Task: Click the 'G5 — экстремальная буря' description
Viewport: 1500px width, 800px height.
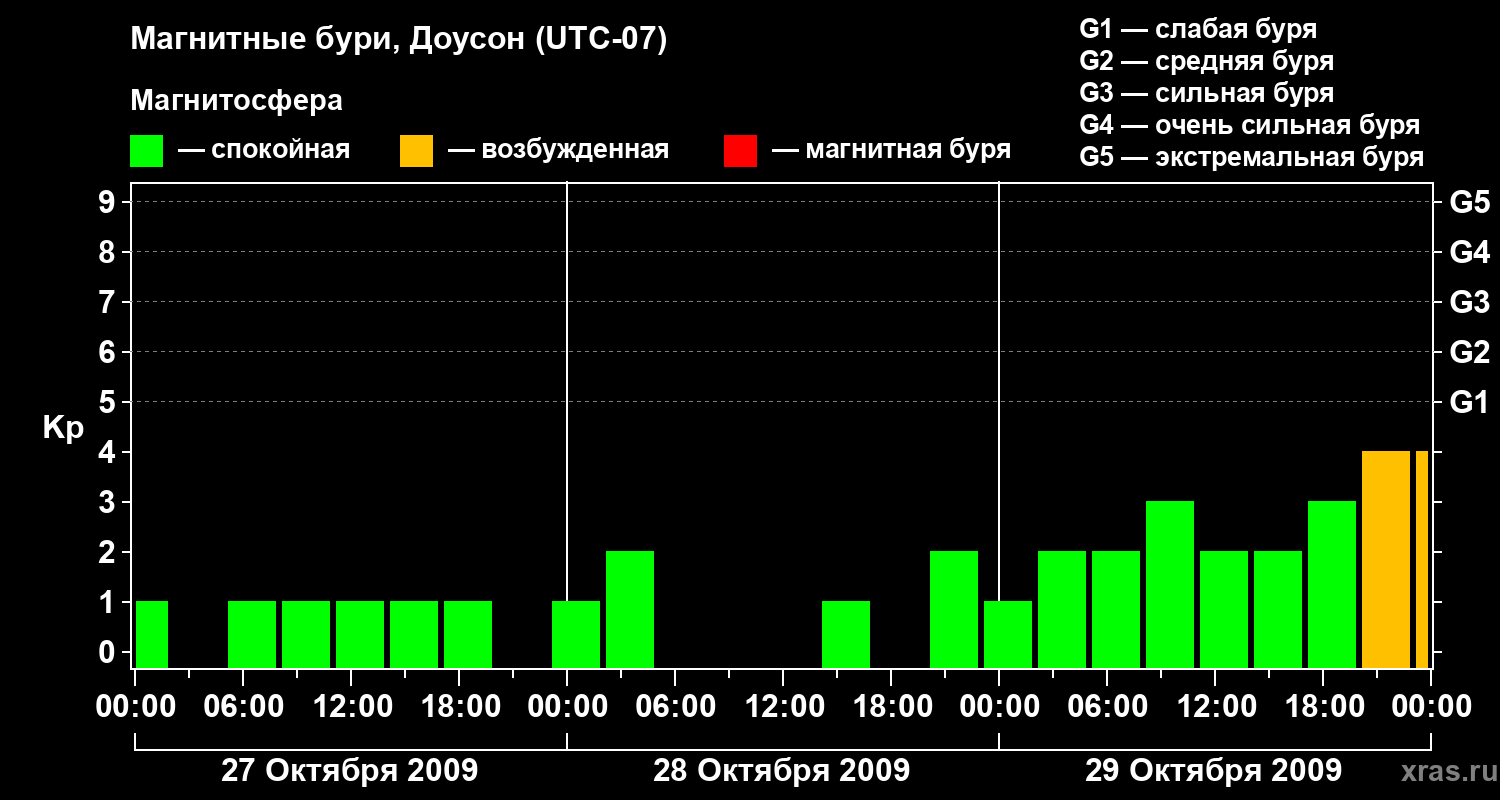Action: click(1252, 157)
